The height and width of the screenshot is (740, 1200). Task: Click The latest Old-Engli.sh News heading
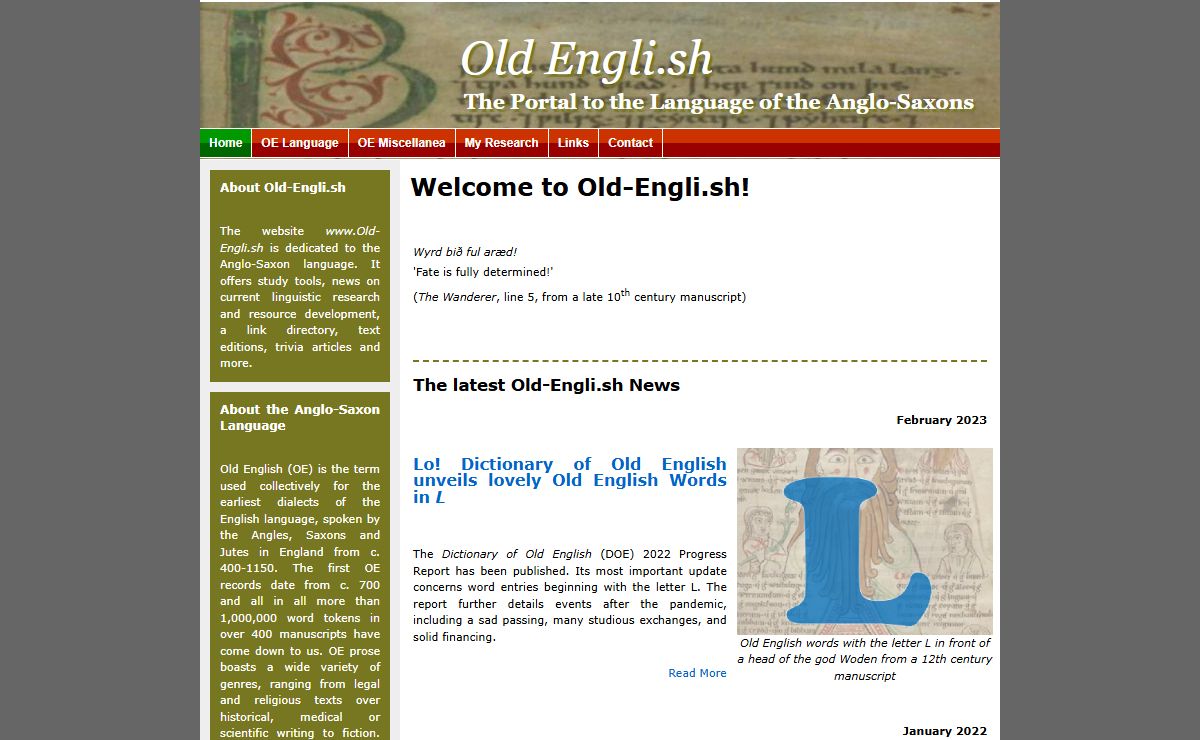(546, 385)
